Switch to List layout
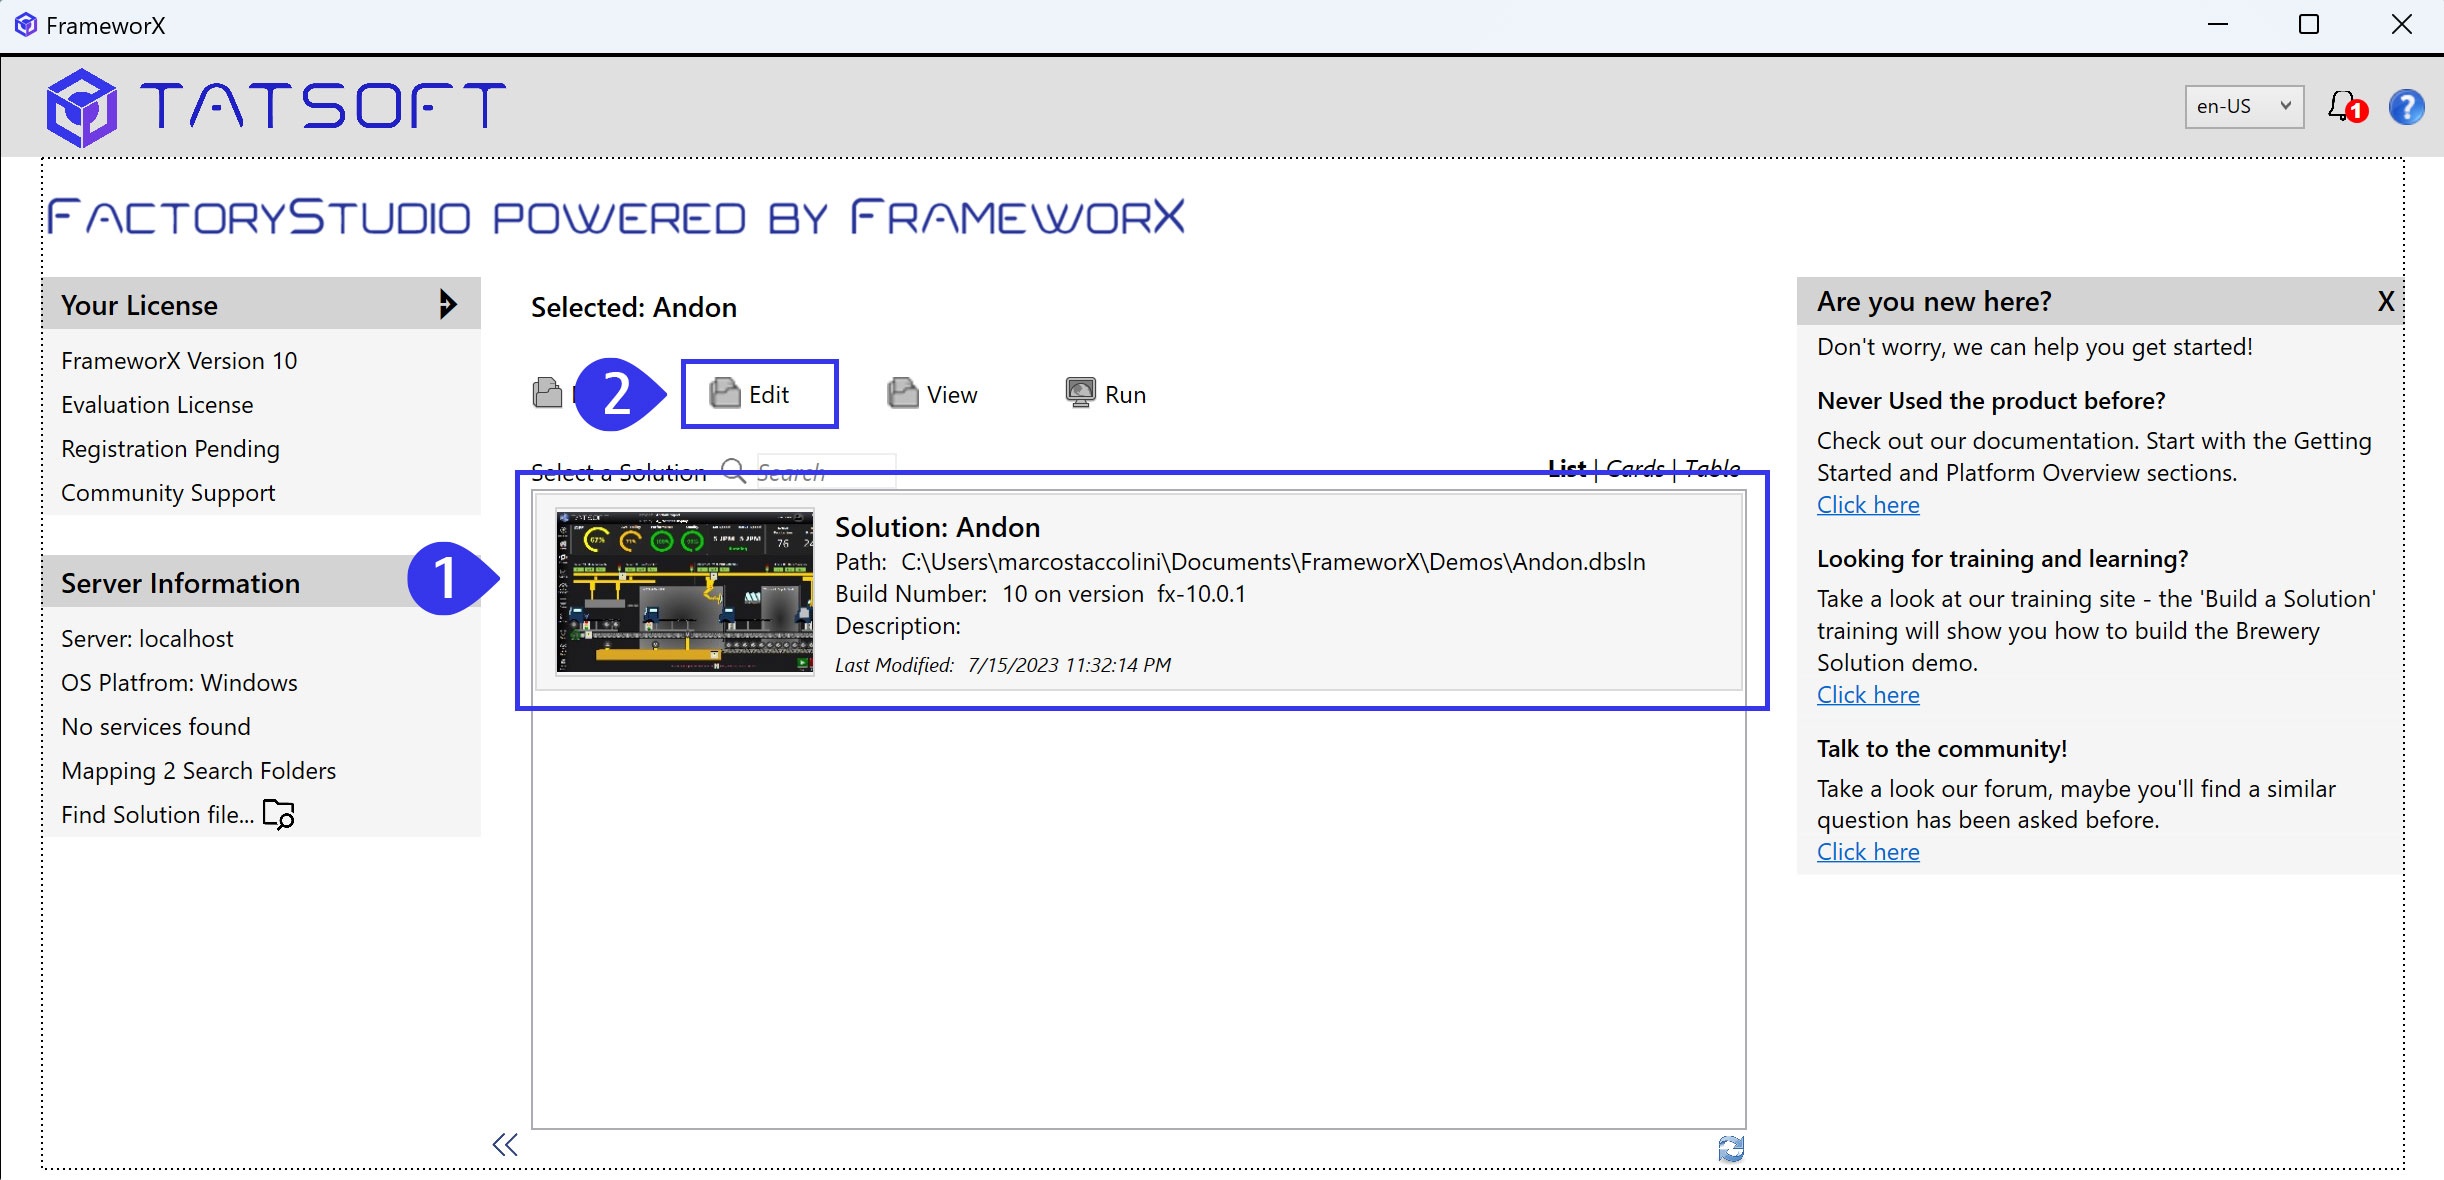The image size is (2444, 1180). 1566,468
